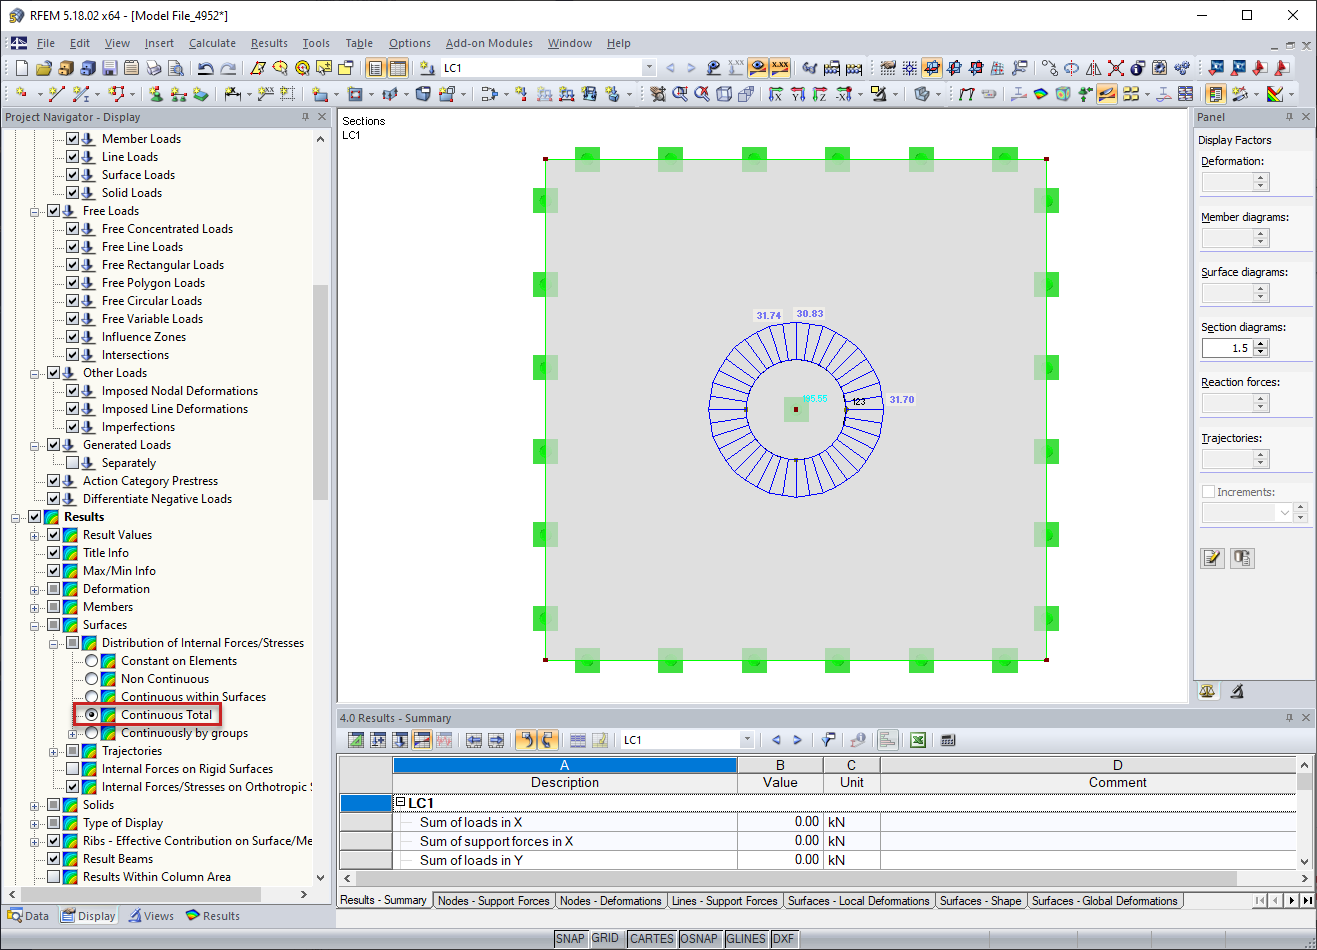1317x950 pixels.
Task: Open the LC1 dropdown in the results table toolbar
Action: click(x=747, y=740)
